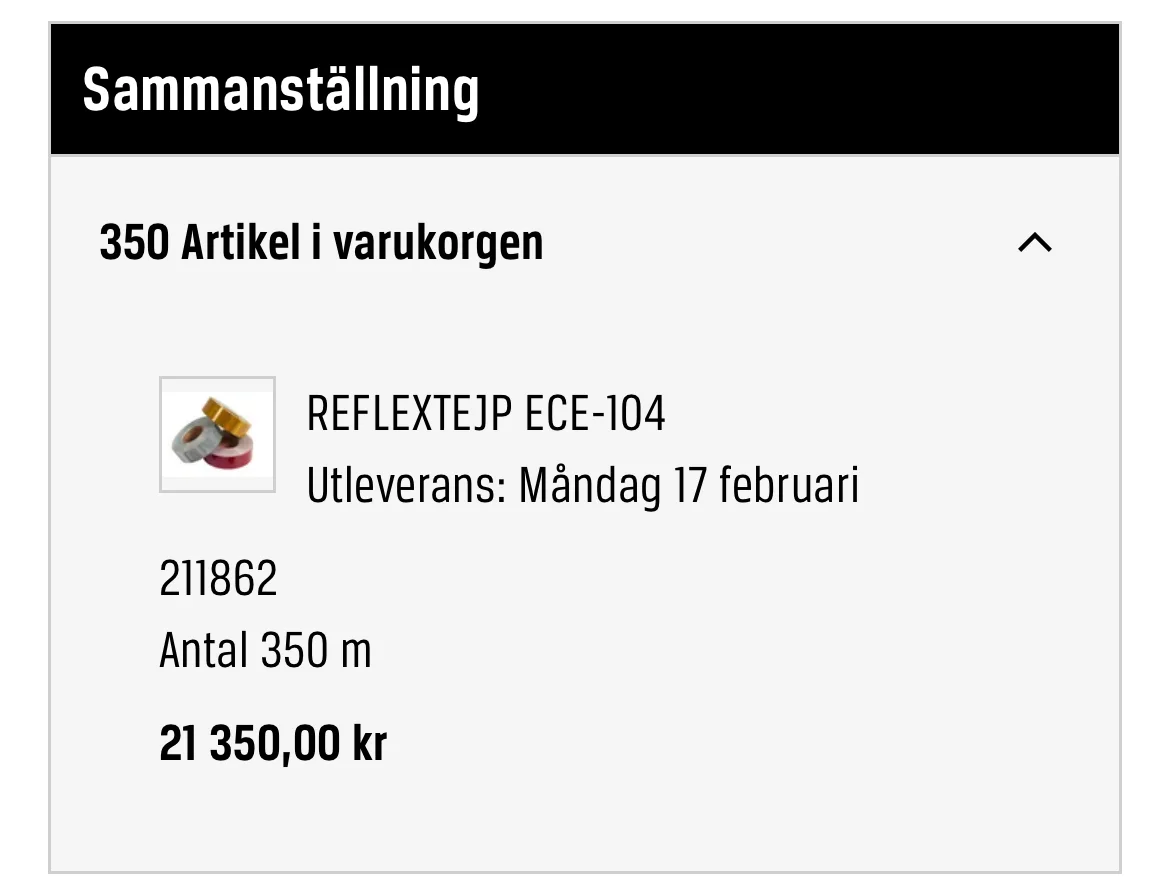Viewport: 1170px width, 893px height.
Task: Select the 'Måndag 17 februari' delivery date
Action: 689,487
